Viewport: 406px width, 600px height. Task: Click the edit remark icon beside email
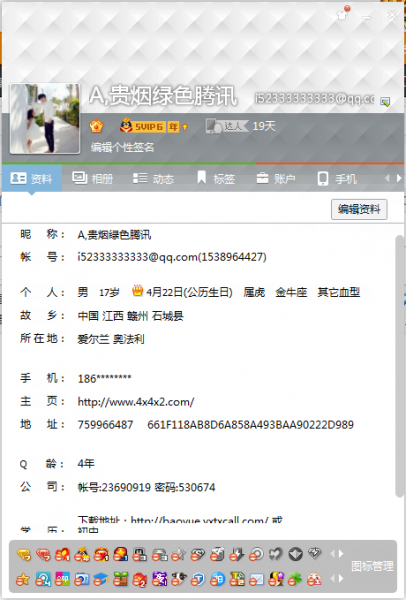(385, 101)
